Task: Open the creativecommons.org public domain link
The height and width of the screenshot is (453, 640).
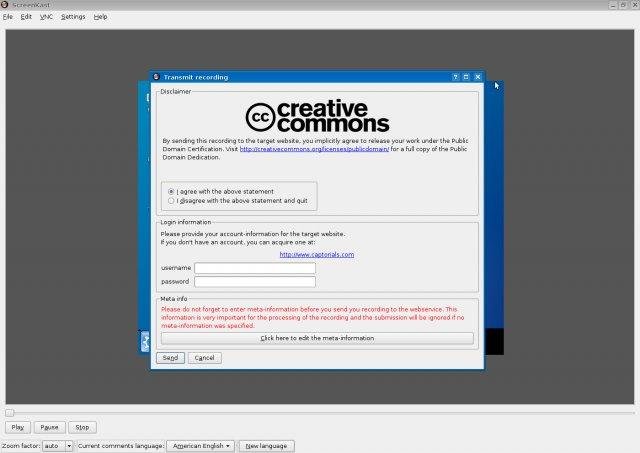Action: click(x=314, y=149)
